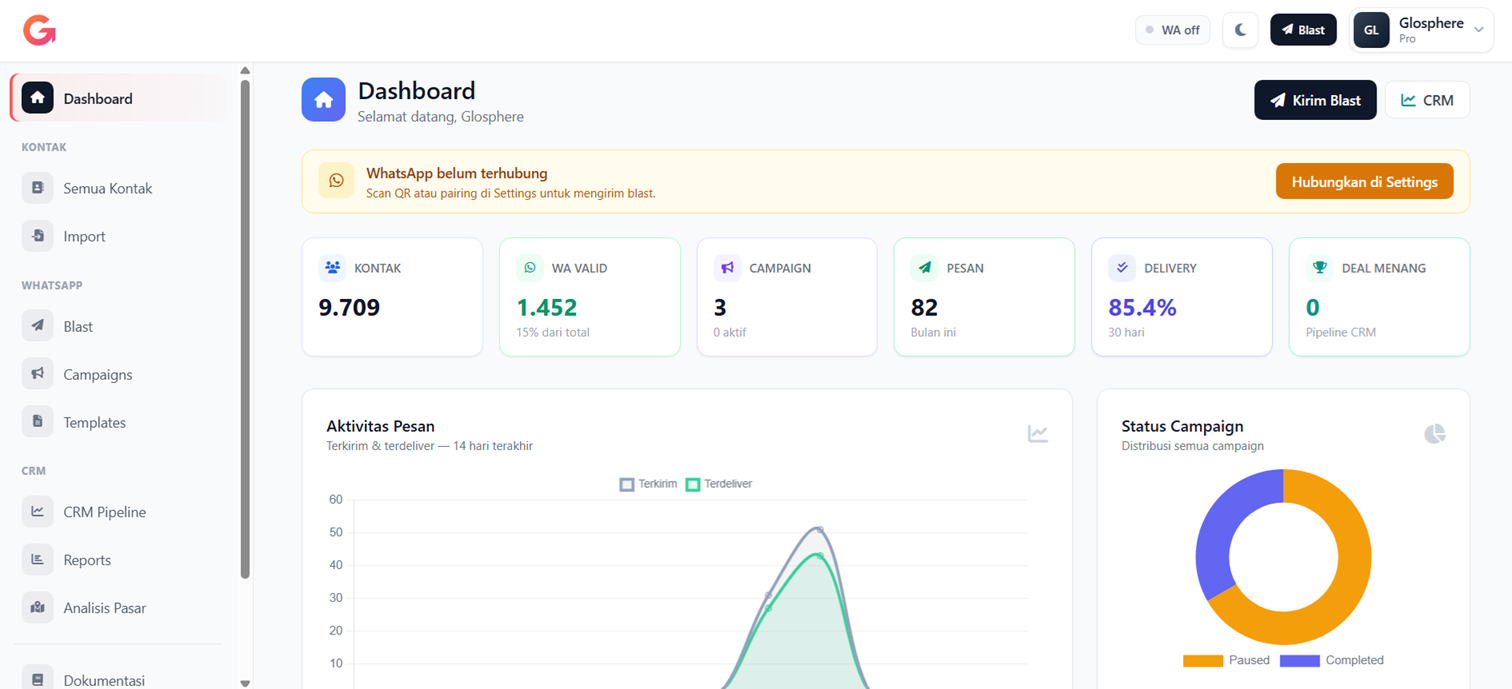The image size is (1512, 689).
Task: Click the Delivery value 85.4%
Action: coord(1142,308)
